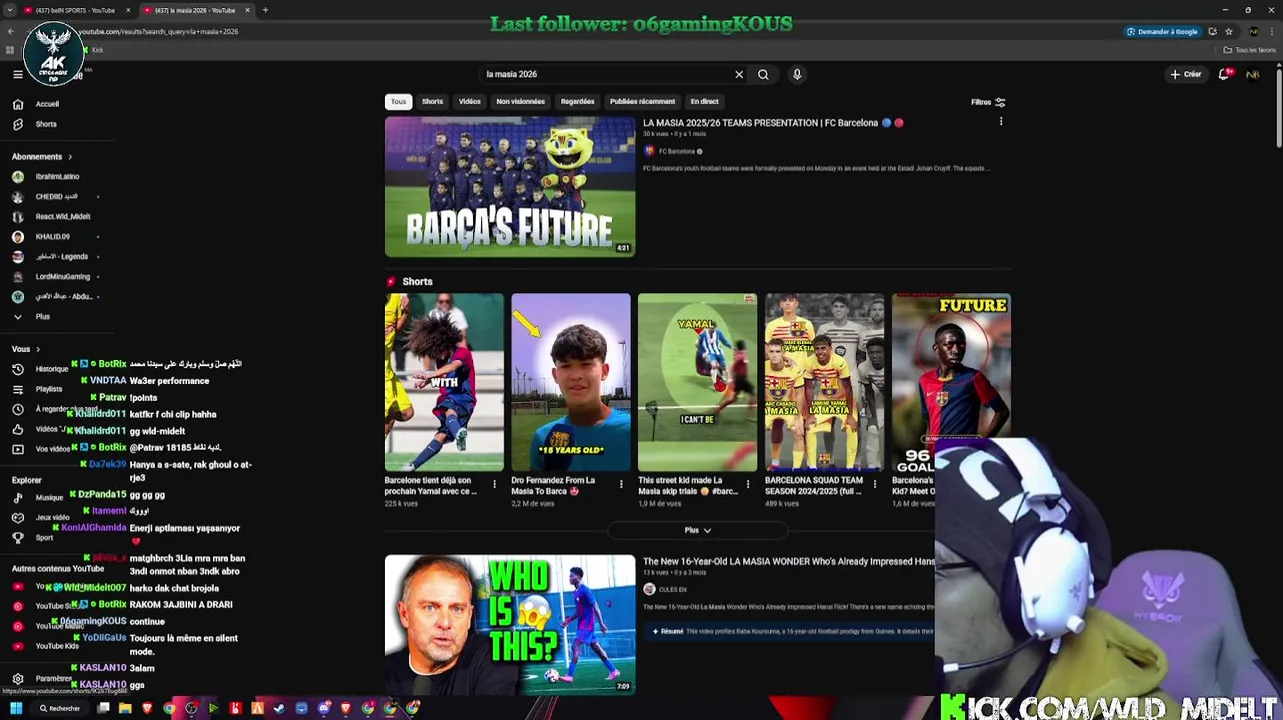Viewport: 1283px width, 720px height.
Task: Click the Créer button
Action: coord(1186,74)
